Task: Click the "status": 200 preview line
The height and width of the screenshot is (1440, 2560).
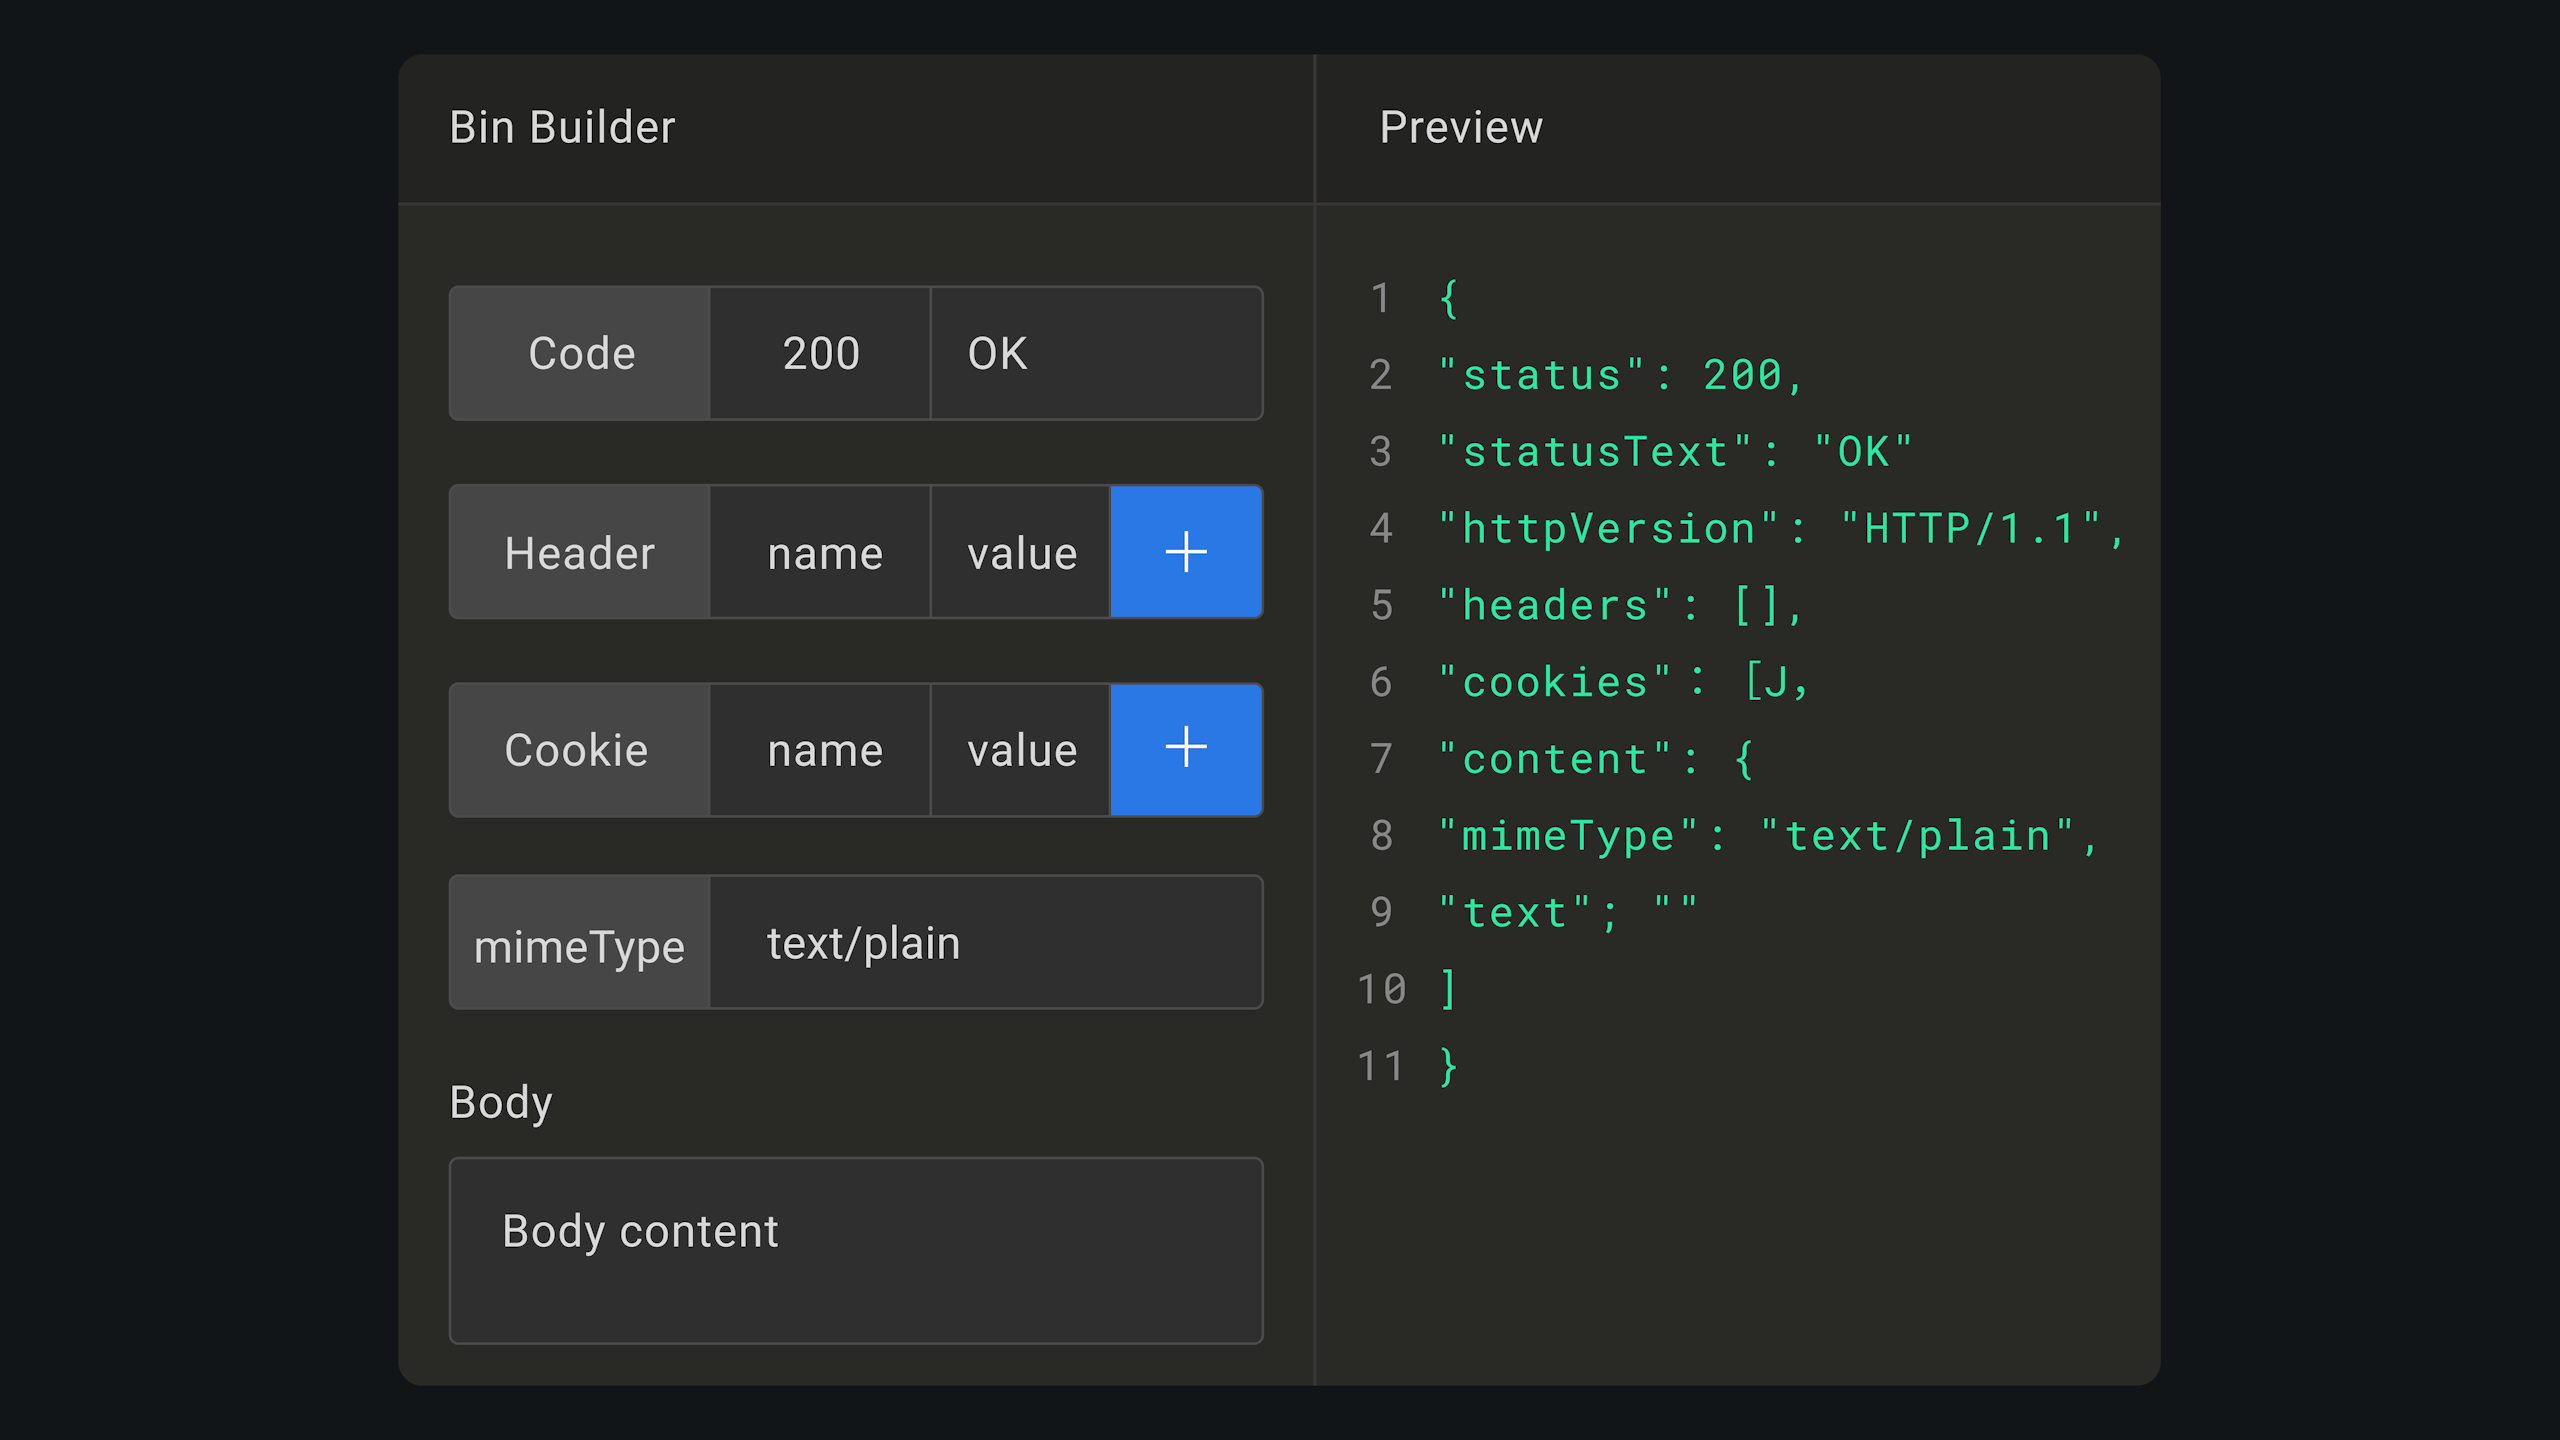Action: [x=1620, y=375]
